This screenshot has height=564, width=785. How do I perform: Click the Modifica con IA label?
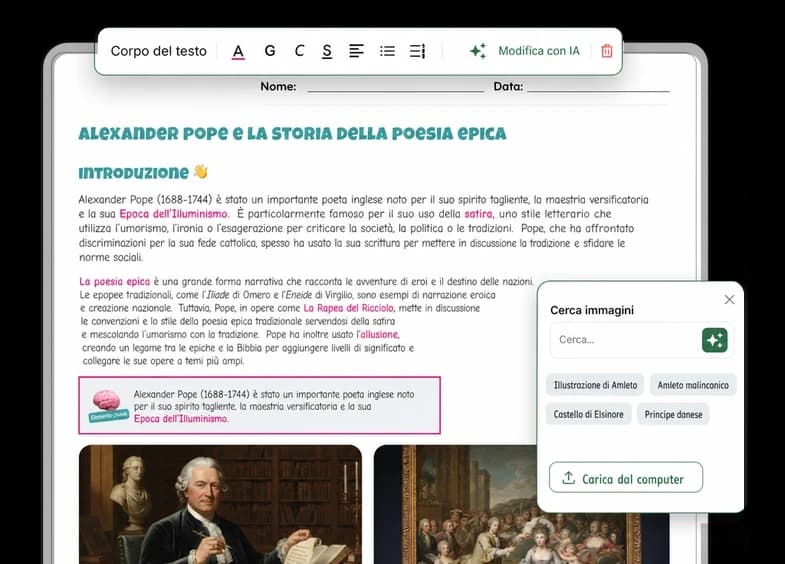[539, 51]
